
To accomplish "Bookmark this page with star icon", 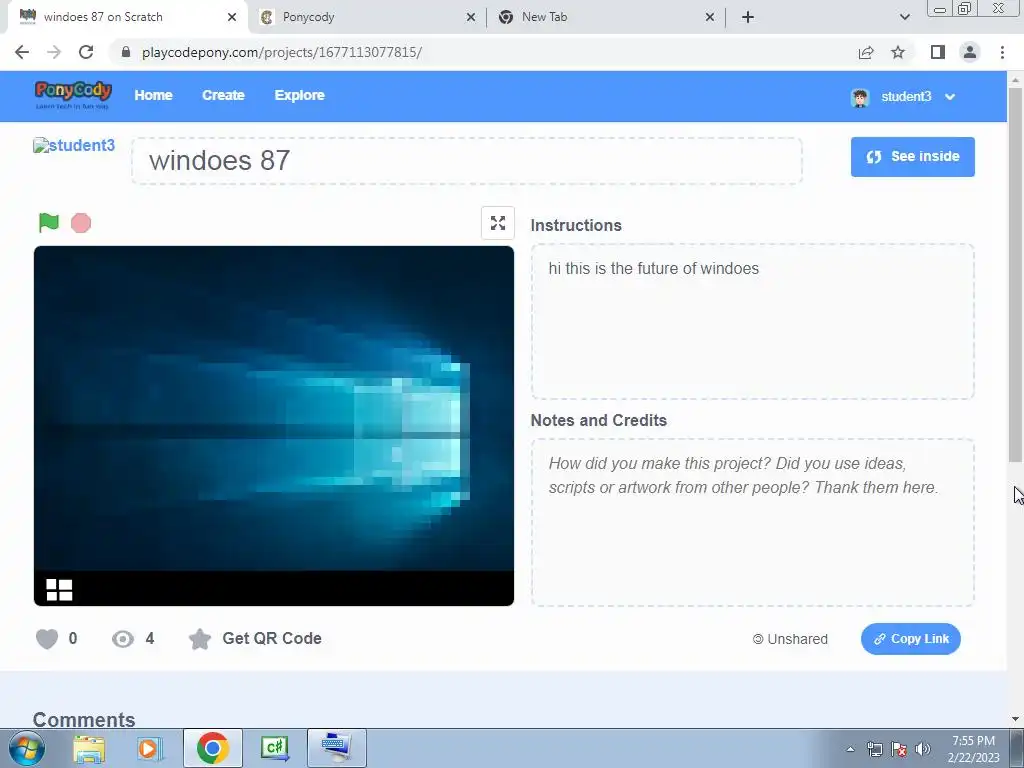I will (898, 52).
